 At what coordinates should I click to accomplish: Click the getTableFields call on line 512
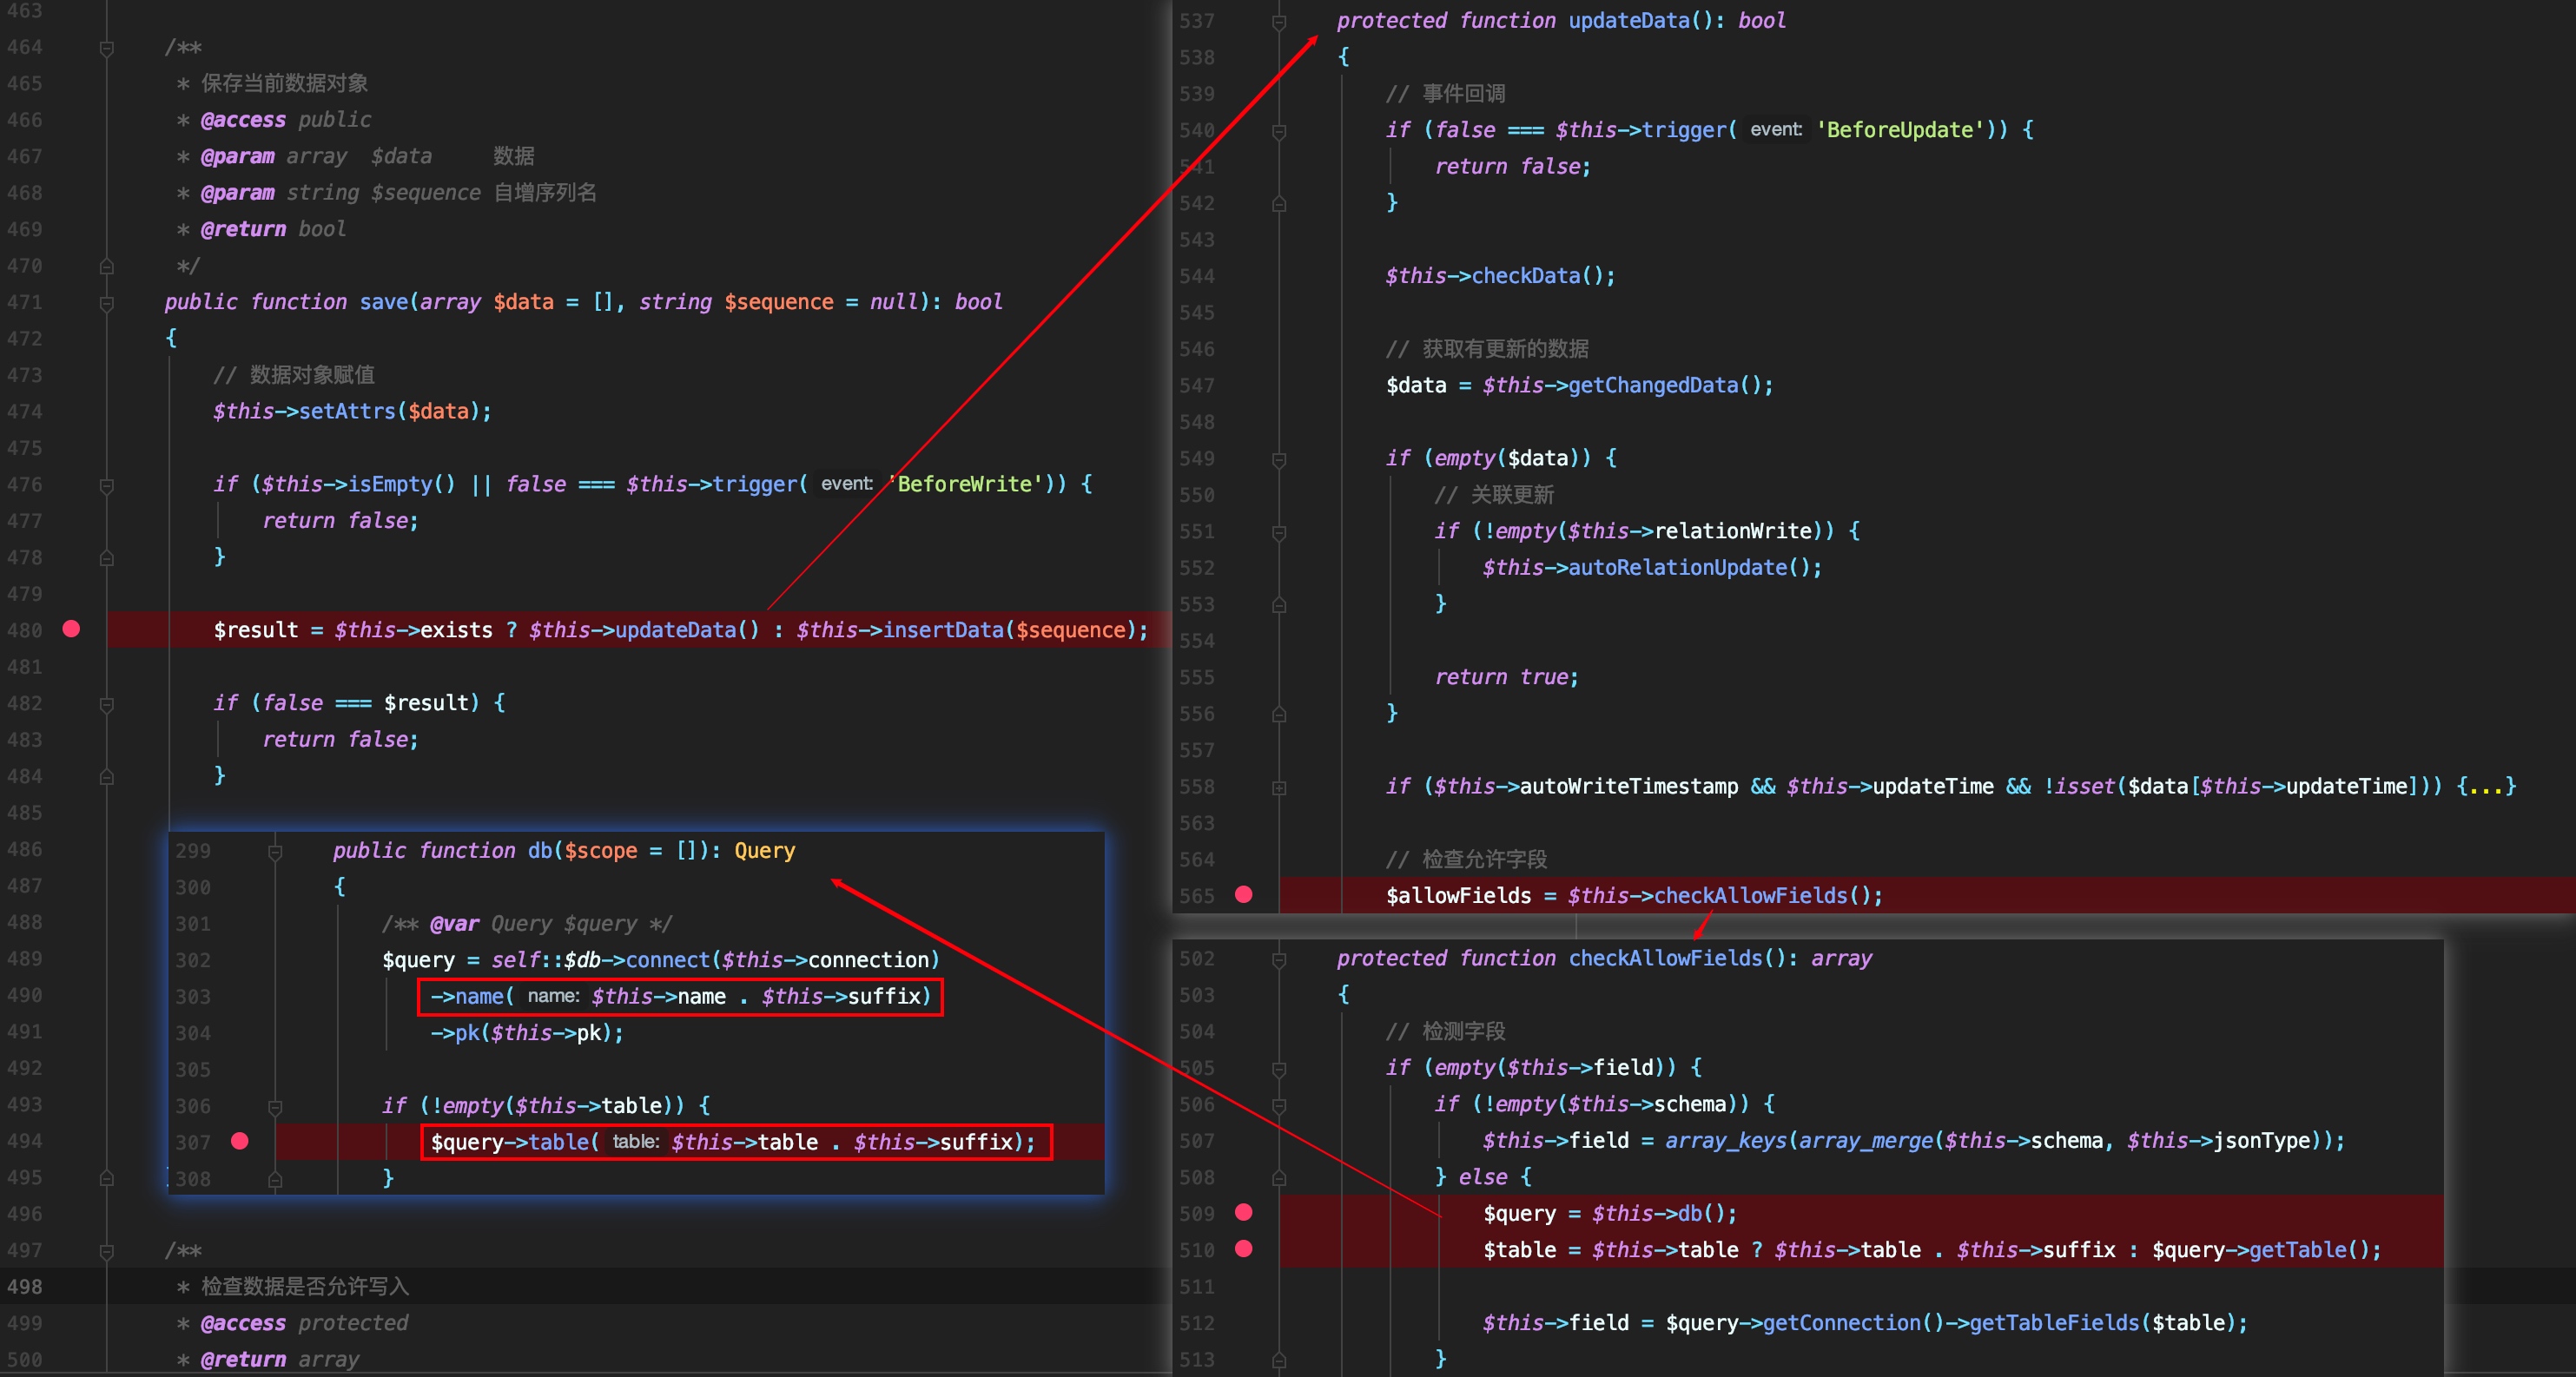pos(2054,1322)
